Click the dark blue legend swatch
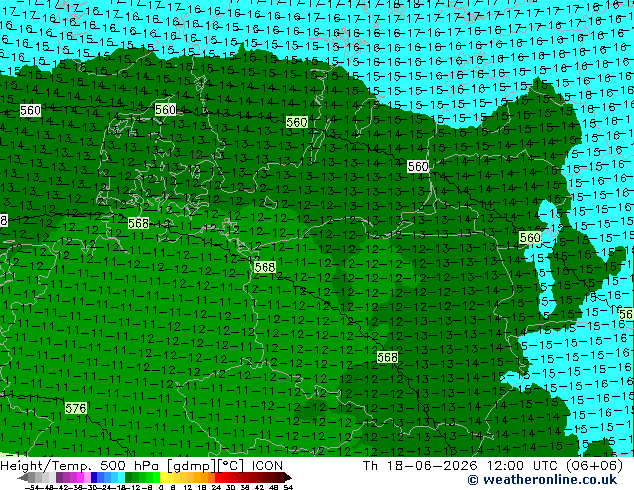This screenshot has width=634, height=490. (x=94, y=477)
